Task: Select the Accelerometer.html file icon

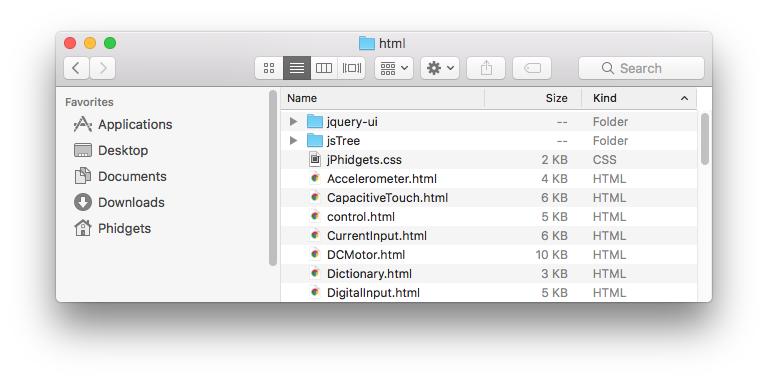Action: (x=315, y=178)
